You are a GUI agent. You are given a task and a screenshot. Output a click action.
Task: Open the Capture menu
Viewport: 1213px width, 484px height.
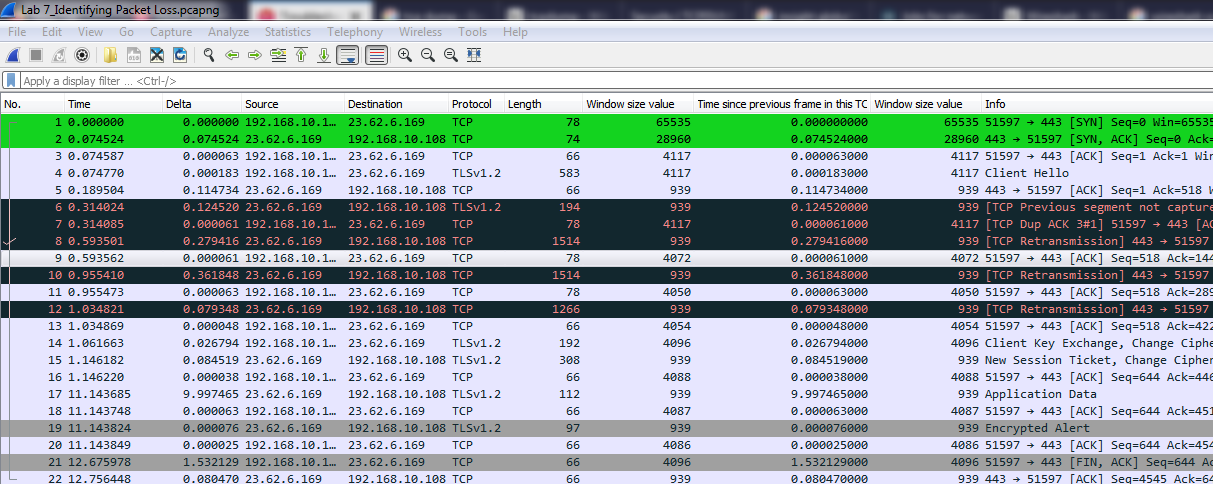pyautogui.click(x=171, y=32)
